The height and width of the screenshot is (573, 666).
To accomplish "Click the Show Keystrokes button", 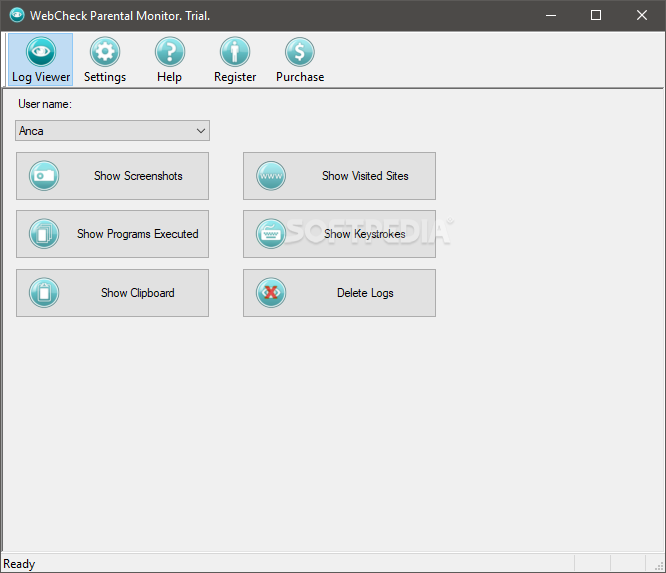I will 339,234.
